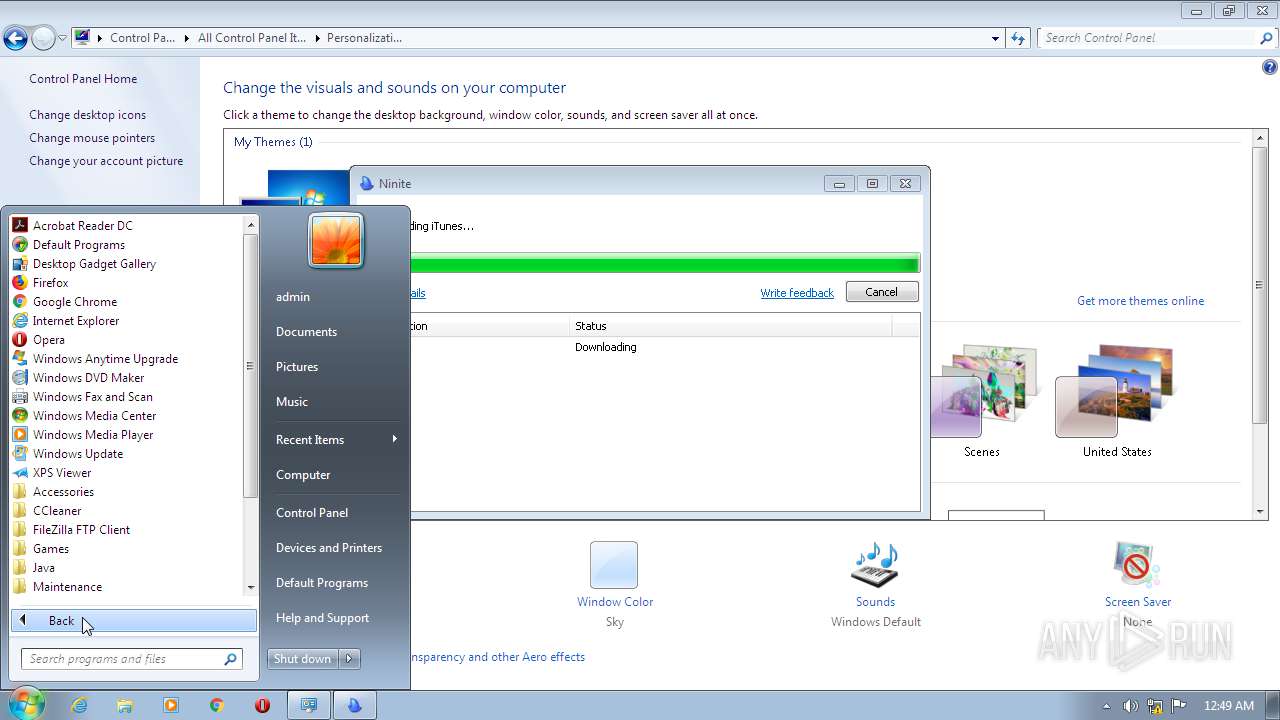Click the user account picture

[x=336, y=240]
